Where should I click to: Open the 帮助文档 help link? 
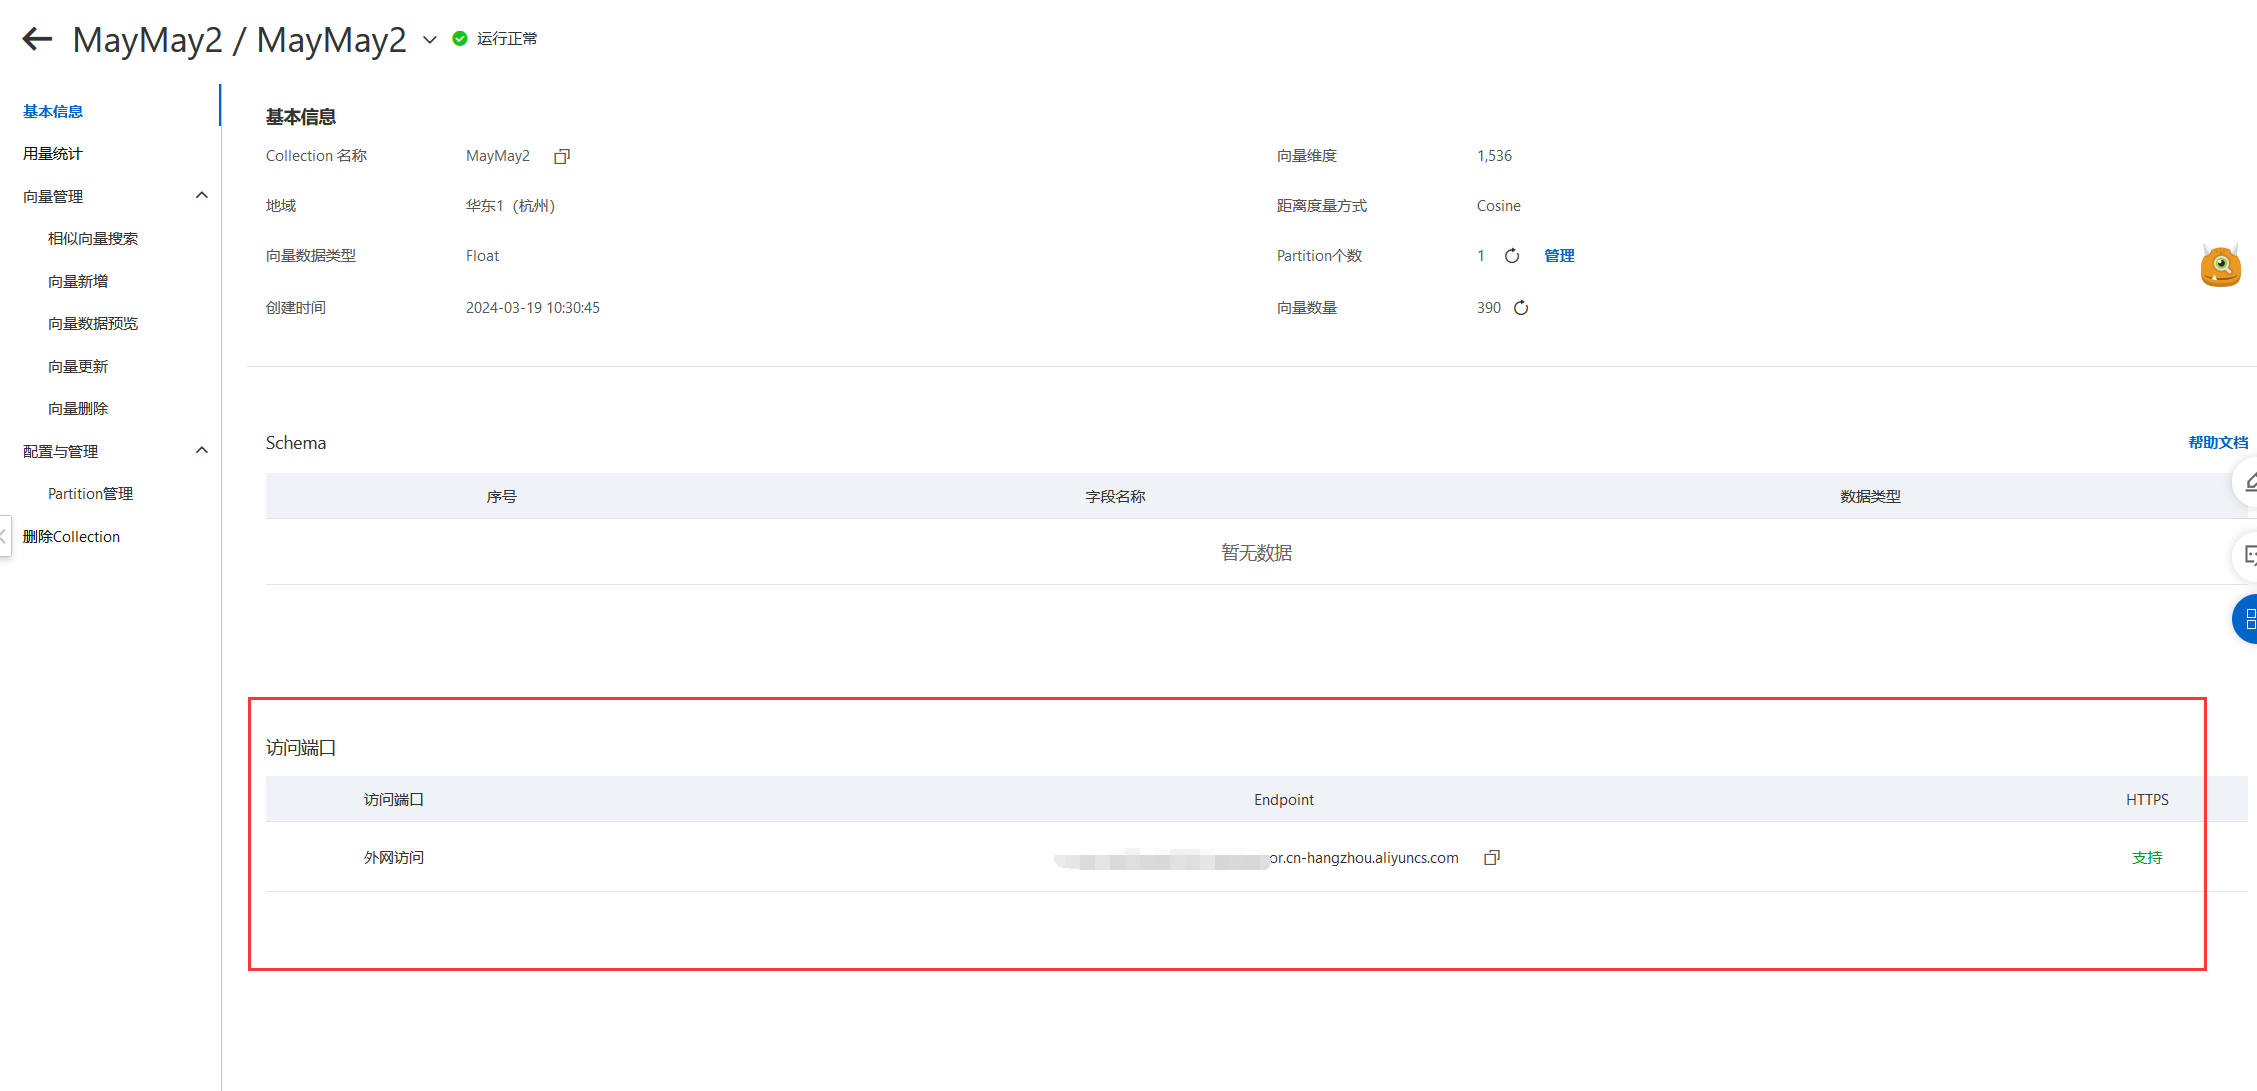[x=2217, y=443]
